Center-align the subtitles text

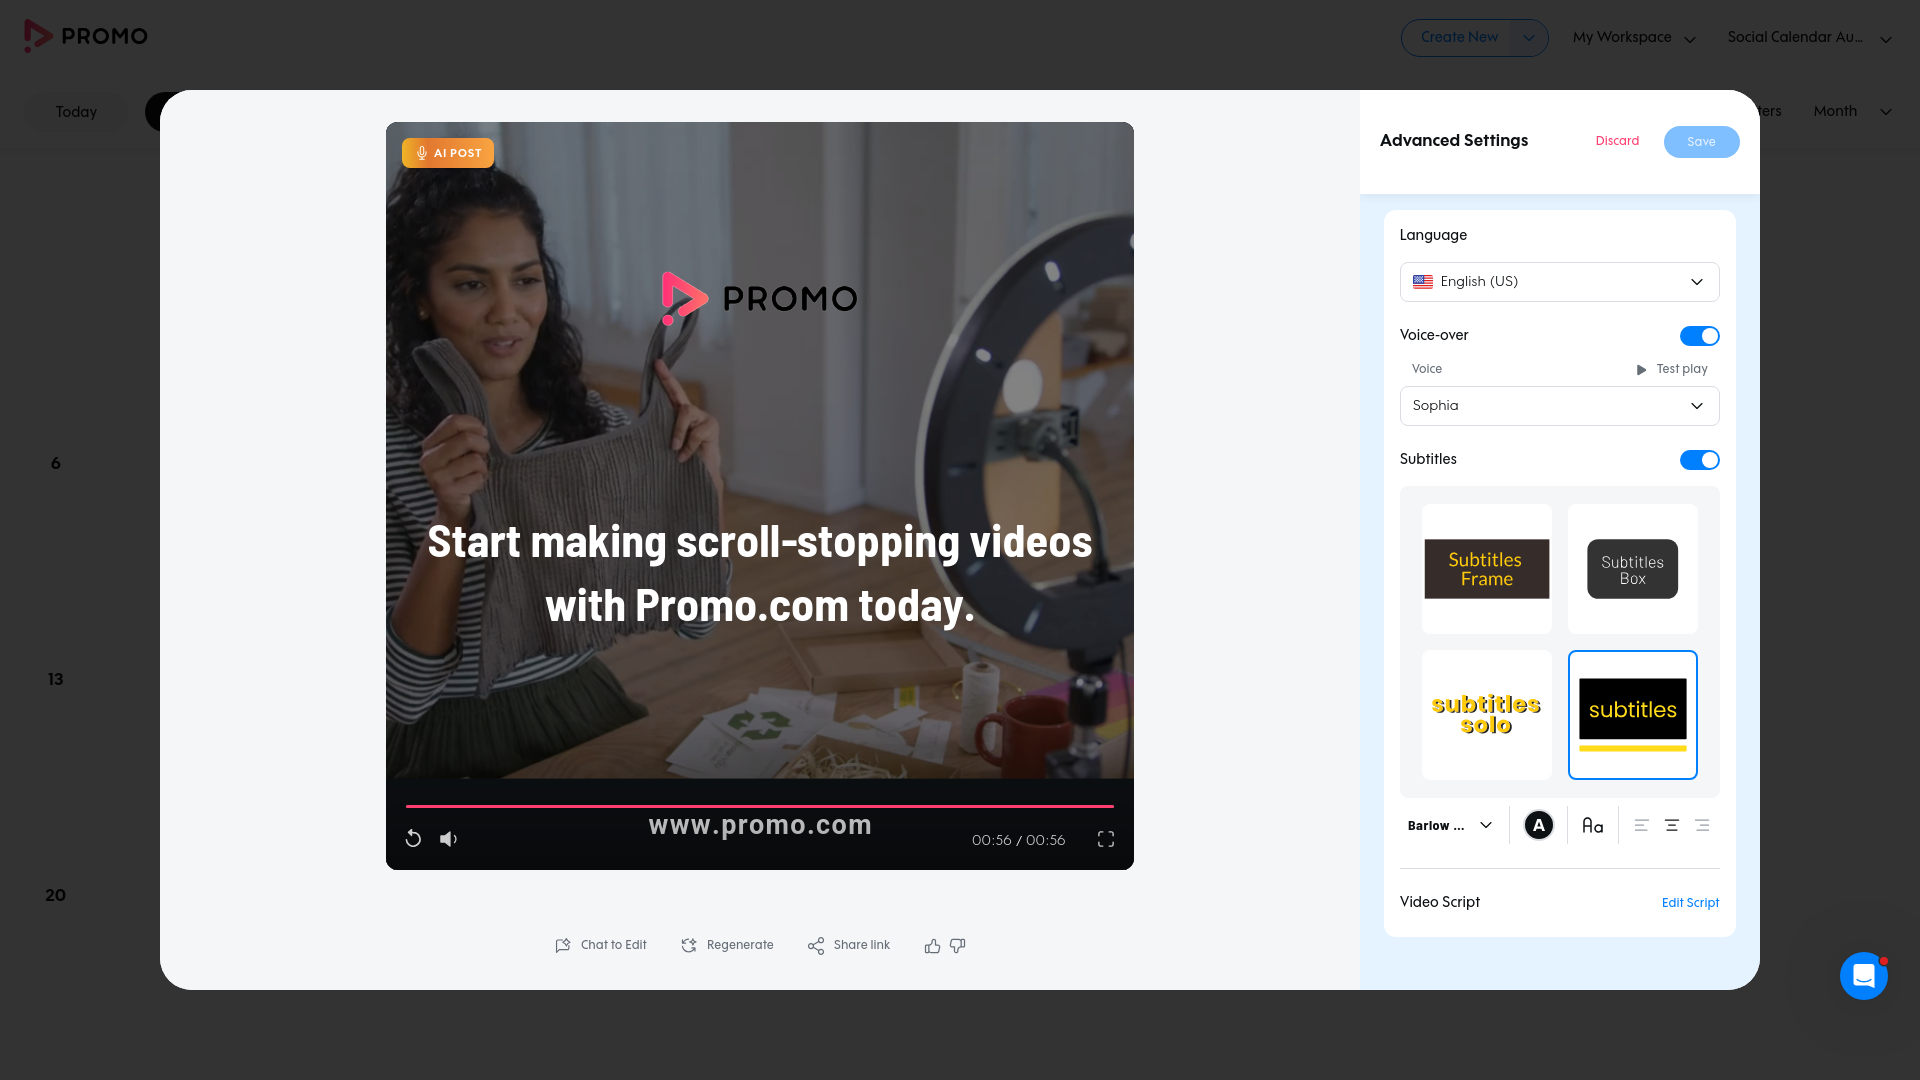[x=1671, y=826]
